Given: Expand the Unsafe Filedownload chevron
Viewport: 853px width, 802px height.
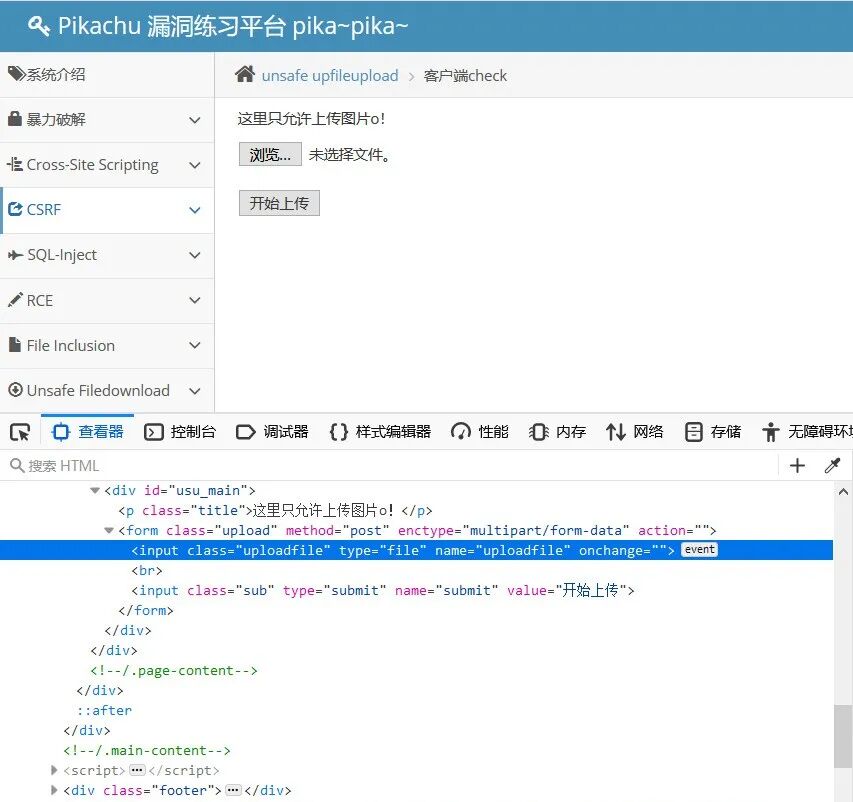Looking at the screenshot, I should (x=195, y=391).
